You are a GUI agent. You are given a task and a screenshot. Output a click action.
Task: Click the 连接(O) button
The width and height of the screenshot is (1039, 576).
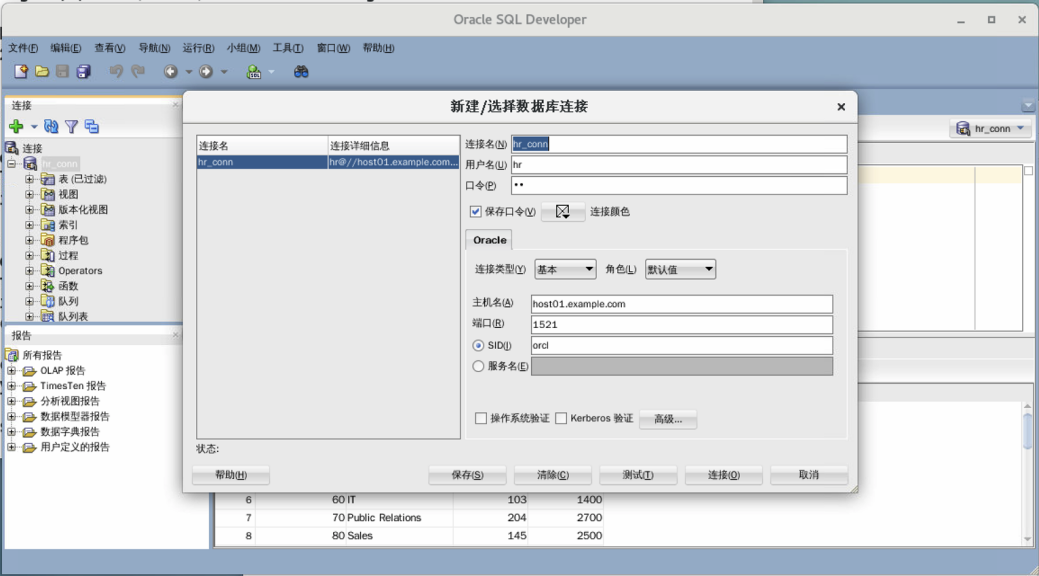coord(724,475)
